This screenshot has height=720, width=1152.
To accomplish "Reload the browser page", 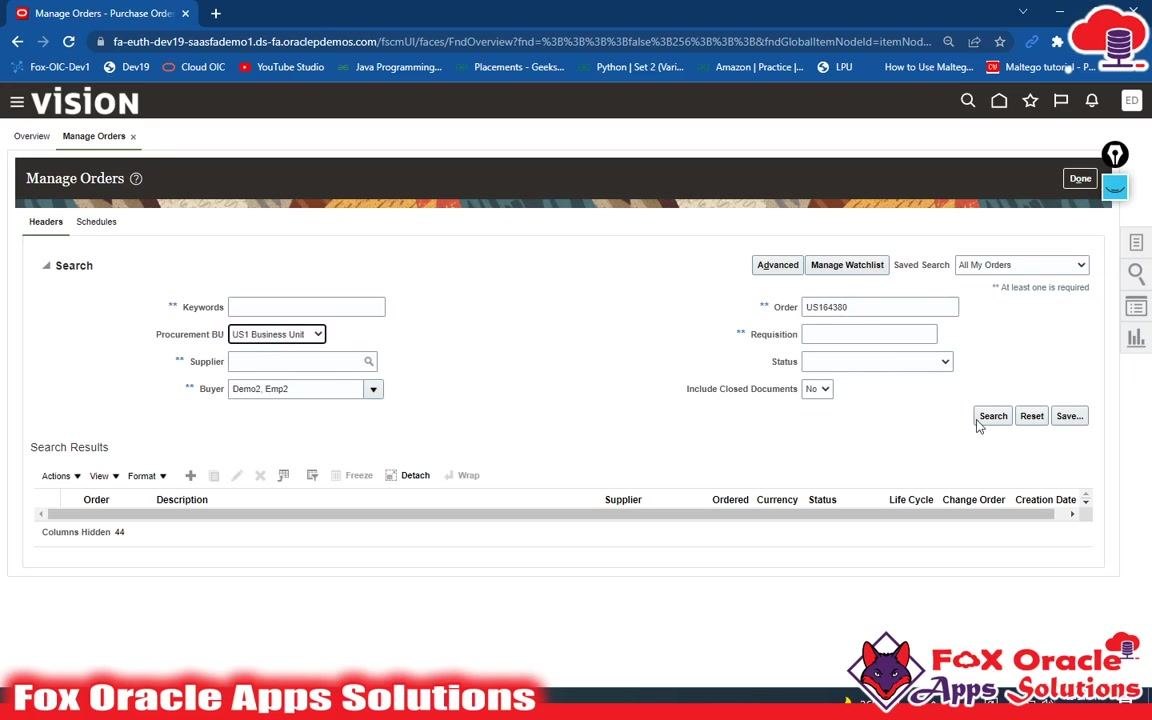I will coord(68,42).
